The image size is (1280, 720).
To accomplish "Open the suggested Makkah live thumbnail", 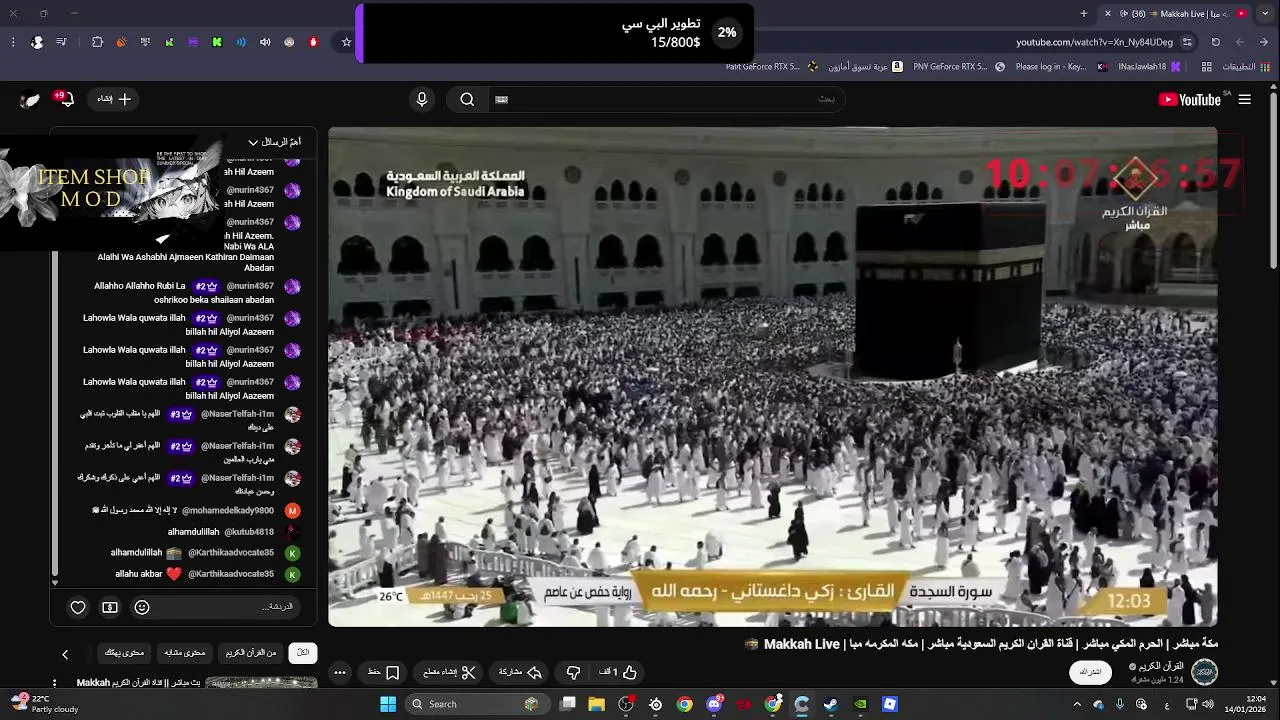I will click(261, 683).
